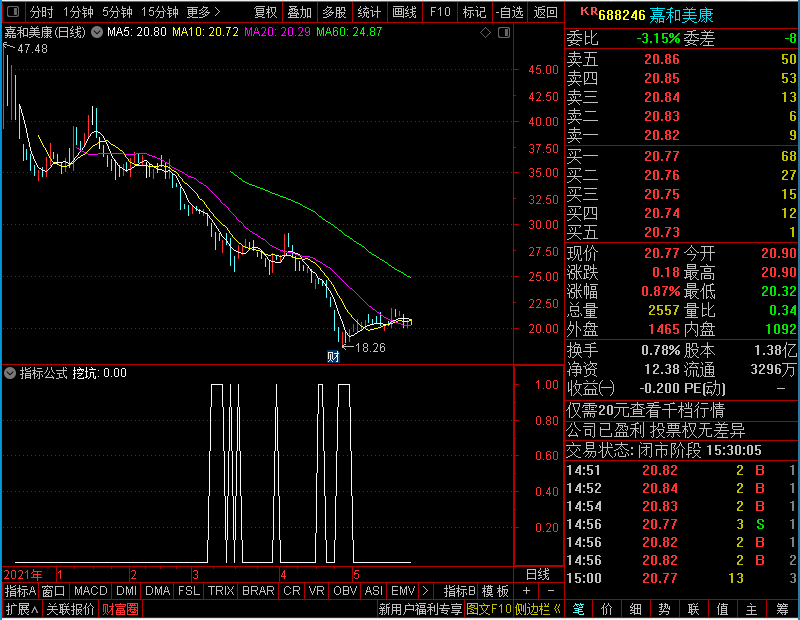Switch the indicator to ASI
Viewport: 800px width, 620px height.
(x=373, y=591)
